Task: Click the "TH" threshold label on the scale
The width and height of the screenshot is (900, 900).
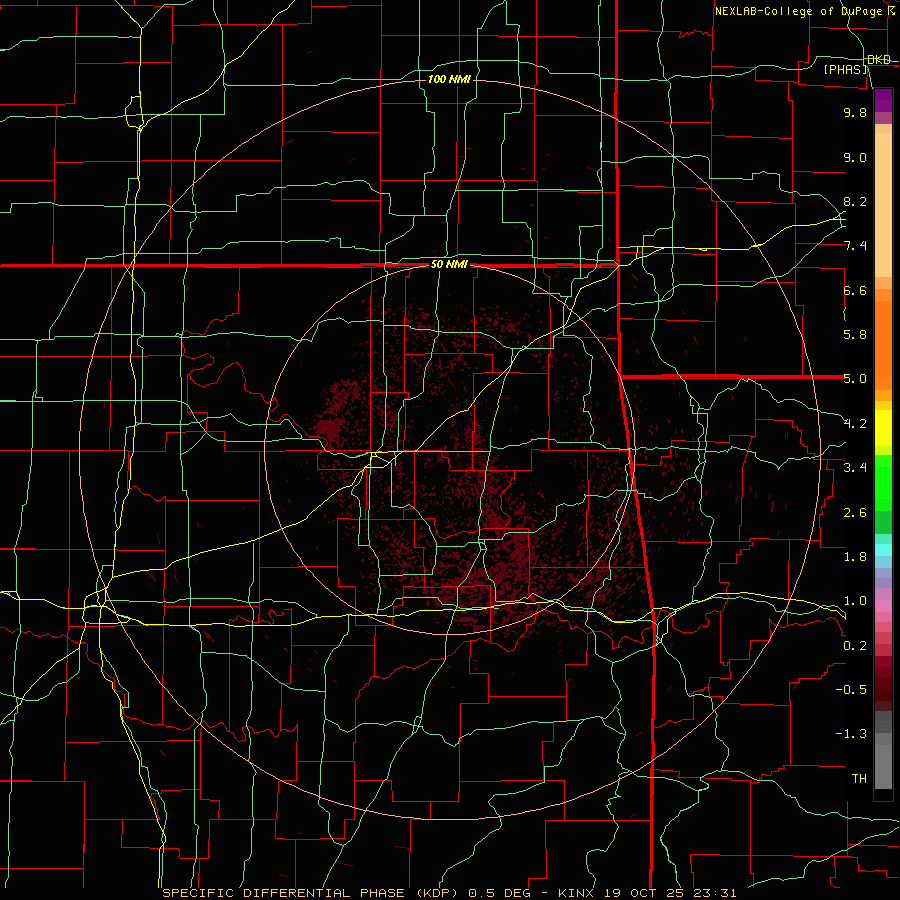Action: (x=859, y=779)
